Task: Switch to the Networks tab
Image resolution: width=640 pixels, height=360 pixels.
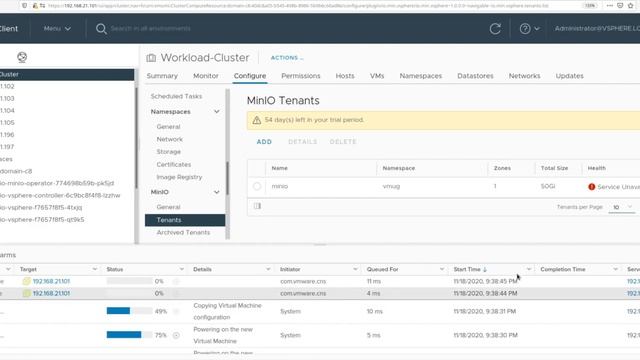Action: point(524,76)
